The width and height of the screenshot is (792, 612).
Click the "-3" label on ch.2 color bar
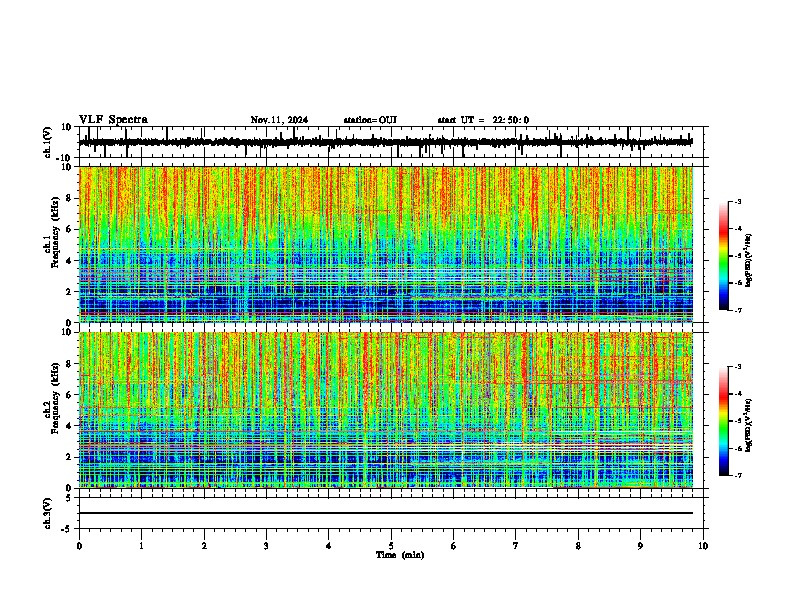737,367
